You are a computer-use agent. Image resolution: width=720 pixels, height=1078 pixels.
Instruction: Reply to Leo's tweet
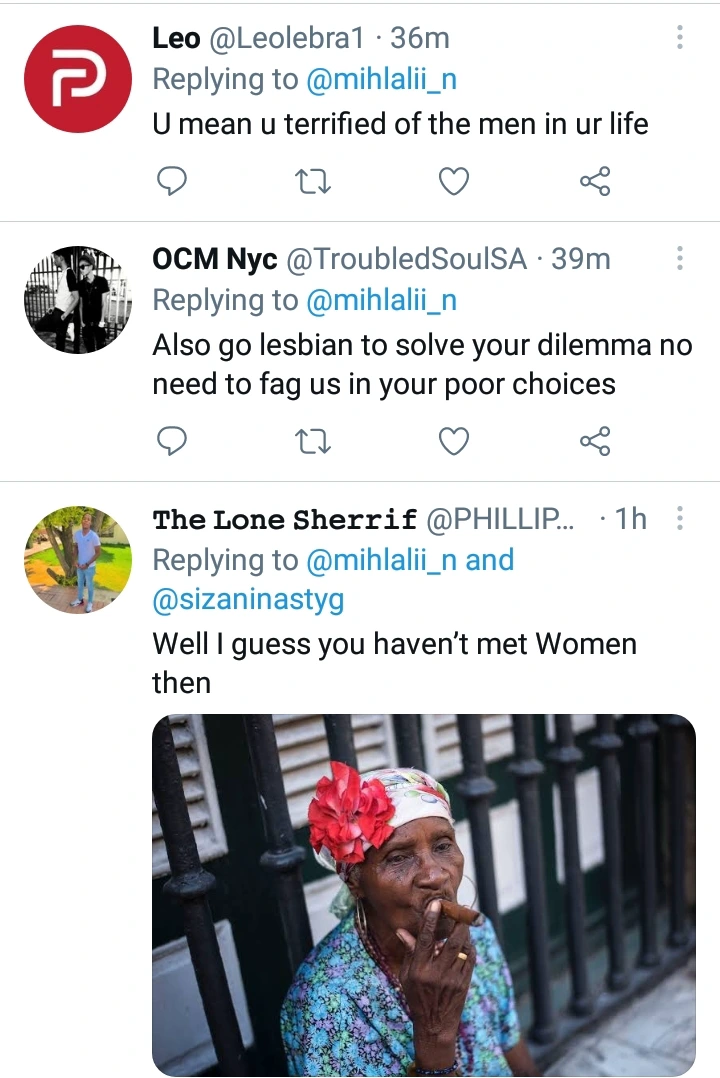point(172,181)
